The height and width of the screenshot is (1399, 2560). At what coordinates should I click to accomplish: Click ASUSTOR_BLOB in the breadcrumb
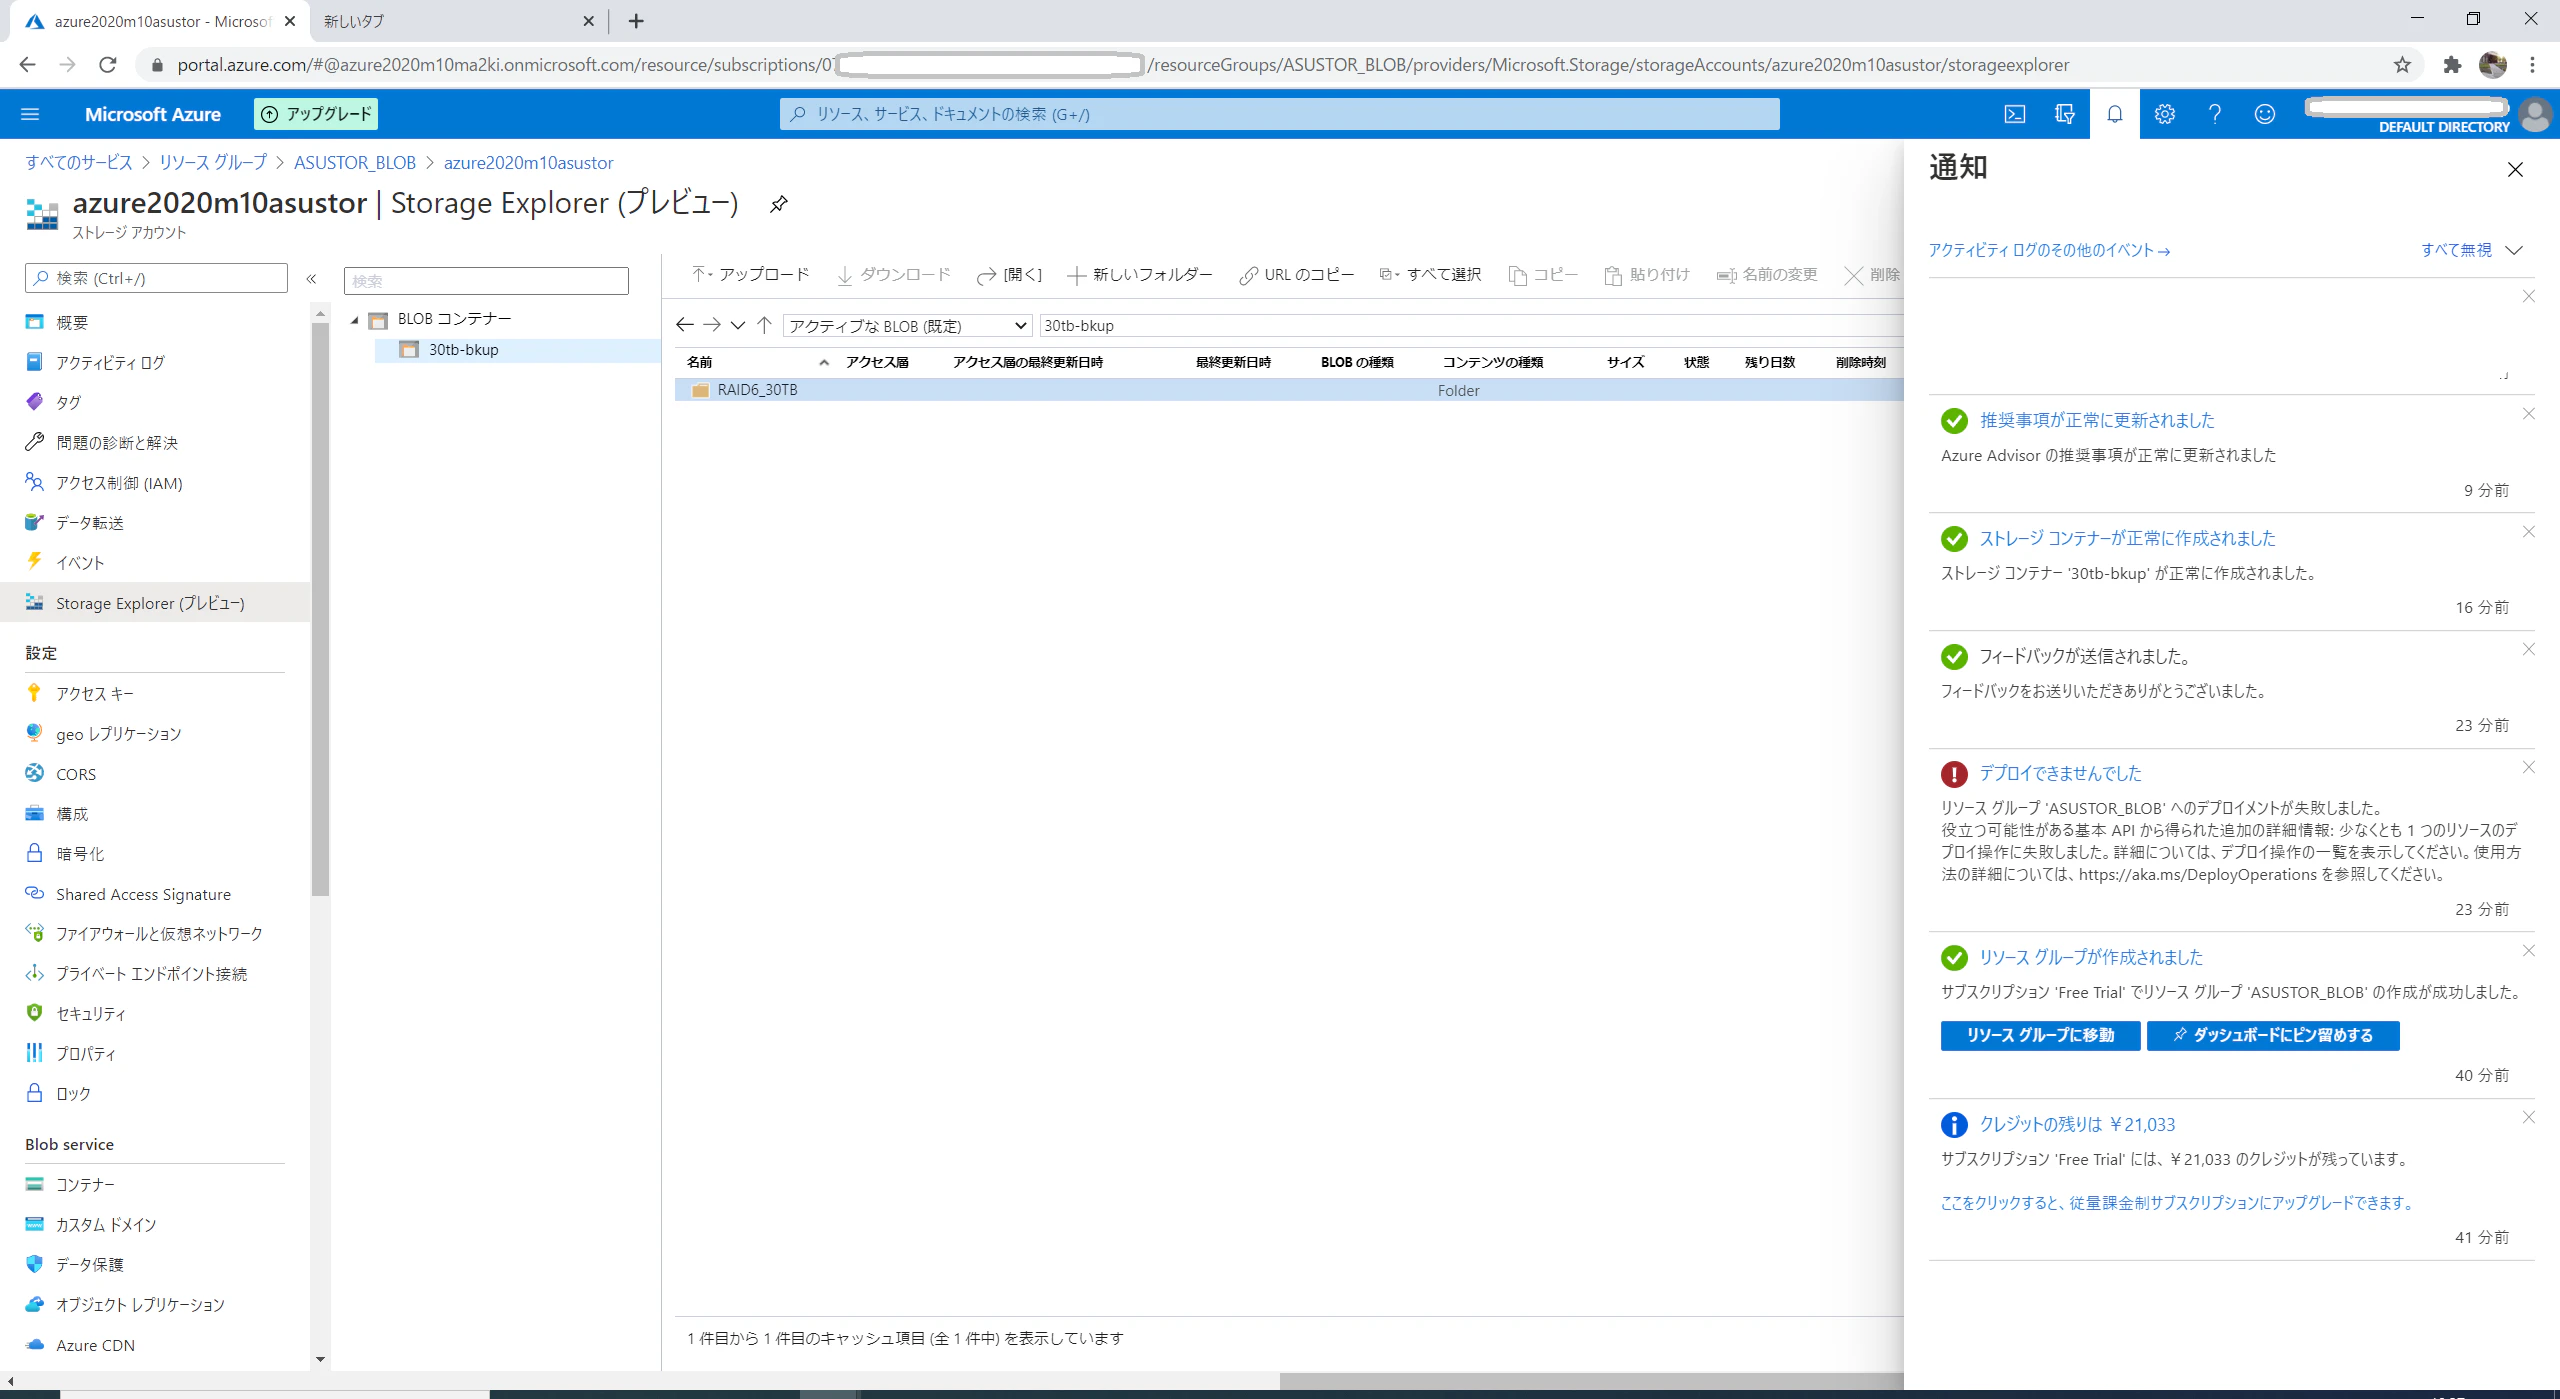pos(355,163)
